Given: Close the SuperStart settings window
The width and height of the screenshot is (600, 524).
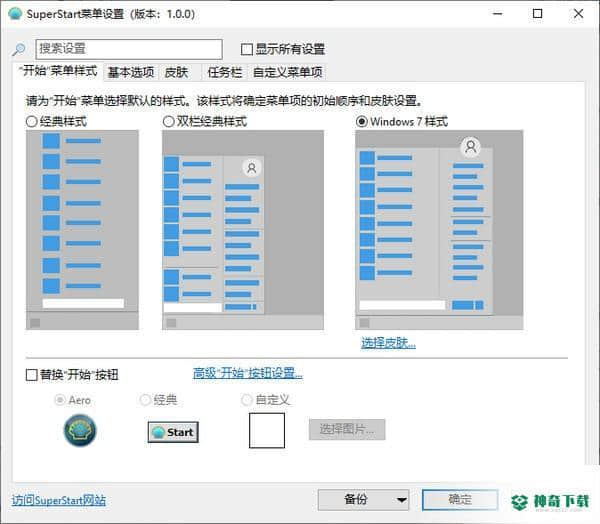Looking at the screenshot, I should (578, 14).
